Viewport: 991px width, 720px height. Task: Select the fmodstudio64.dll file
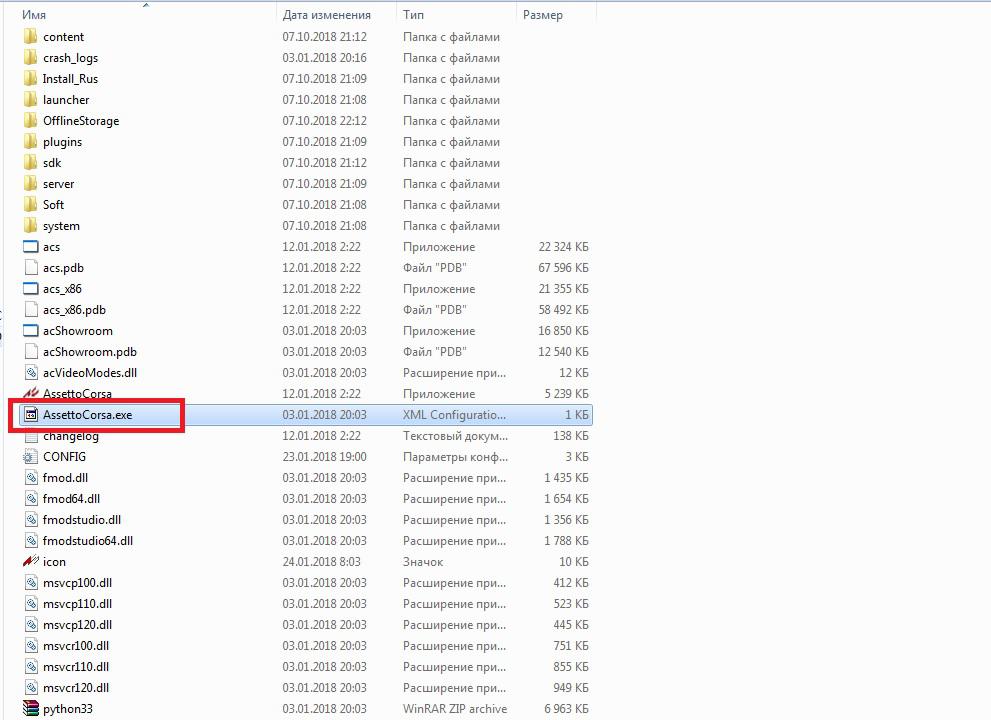click(87, 541)
